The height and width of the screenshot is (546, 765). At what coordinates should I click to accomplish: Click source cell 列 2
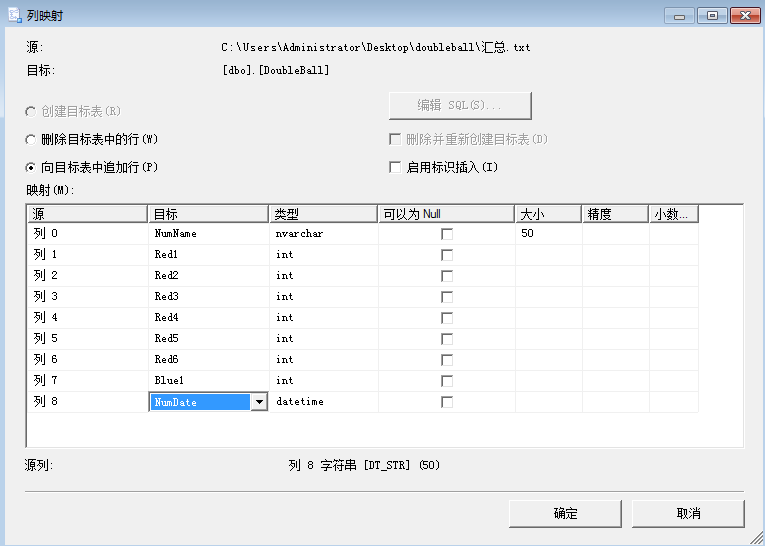[x=88, y=276]
